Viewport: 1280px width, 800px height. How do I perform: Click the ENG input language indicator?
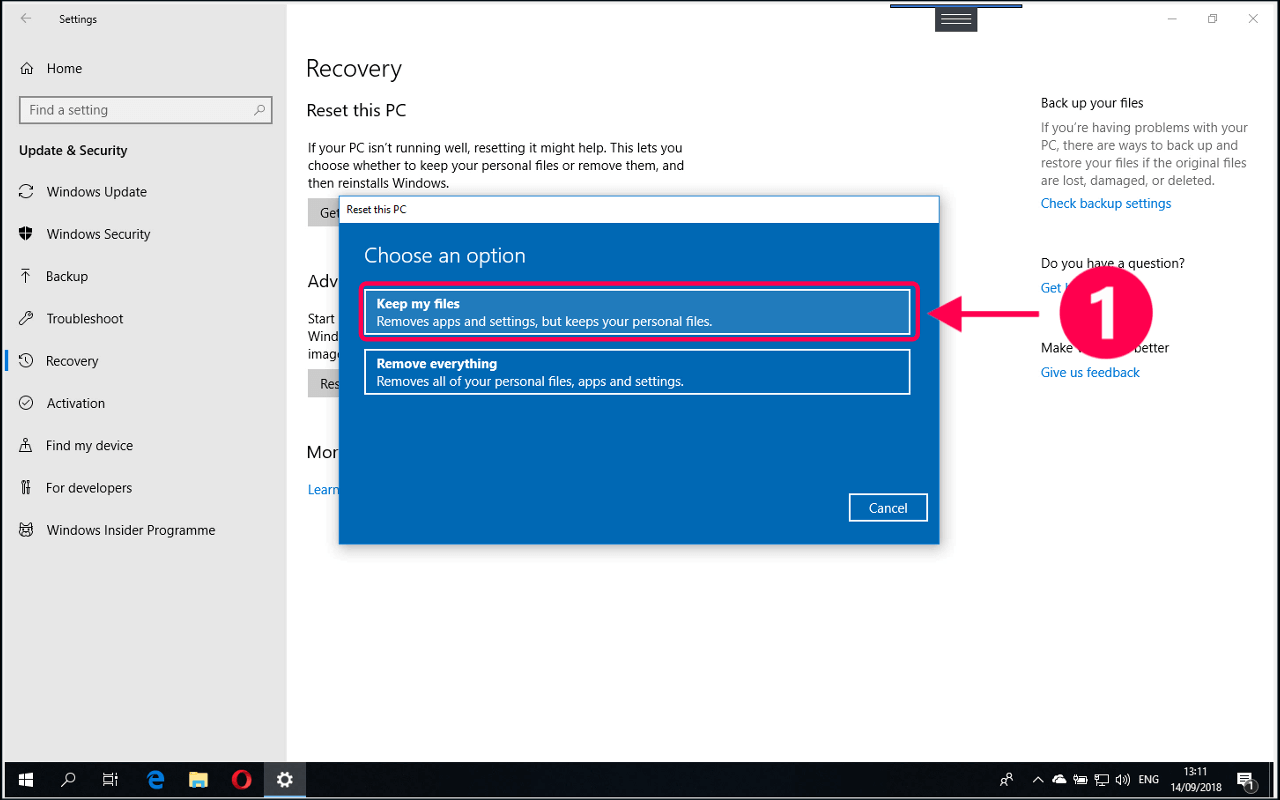1149,780
